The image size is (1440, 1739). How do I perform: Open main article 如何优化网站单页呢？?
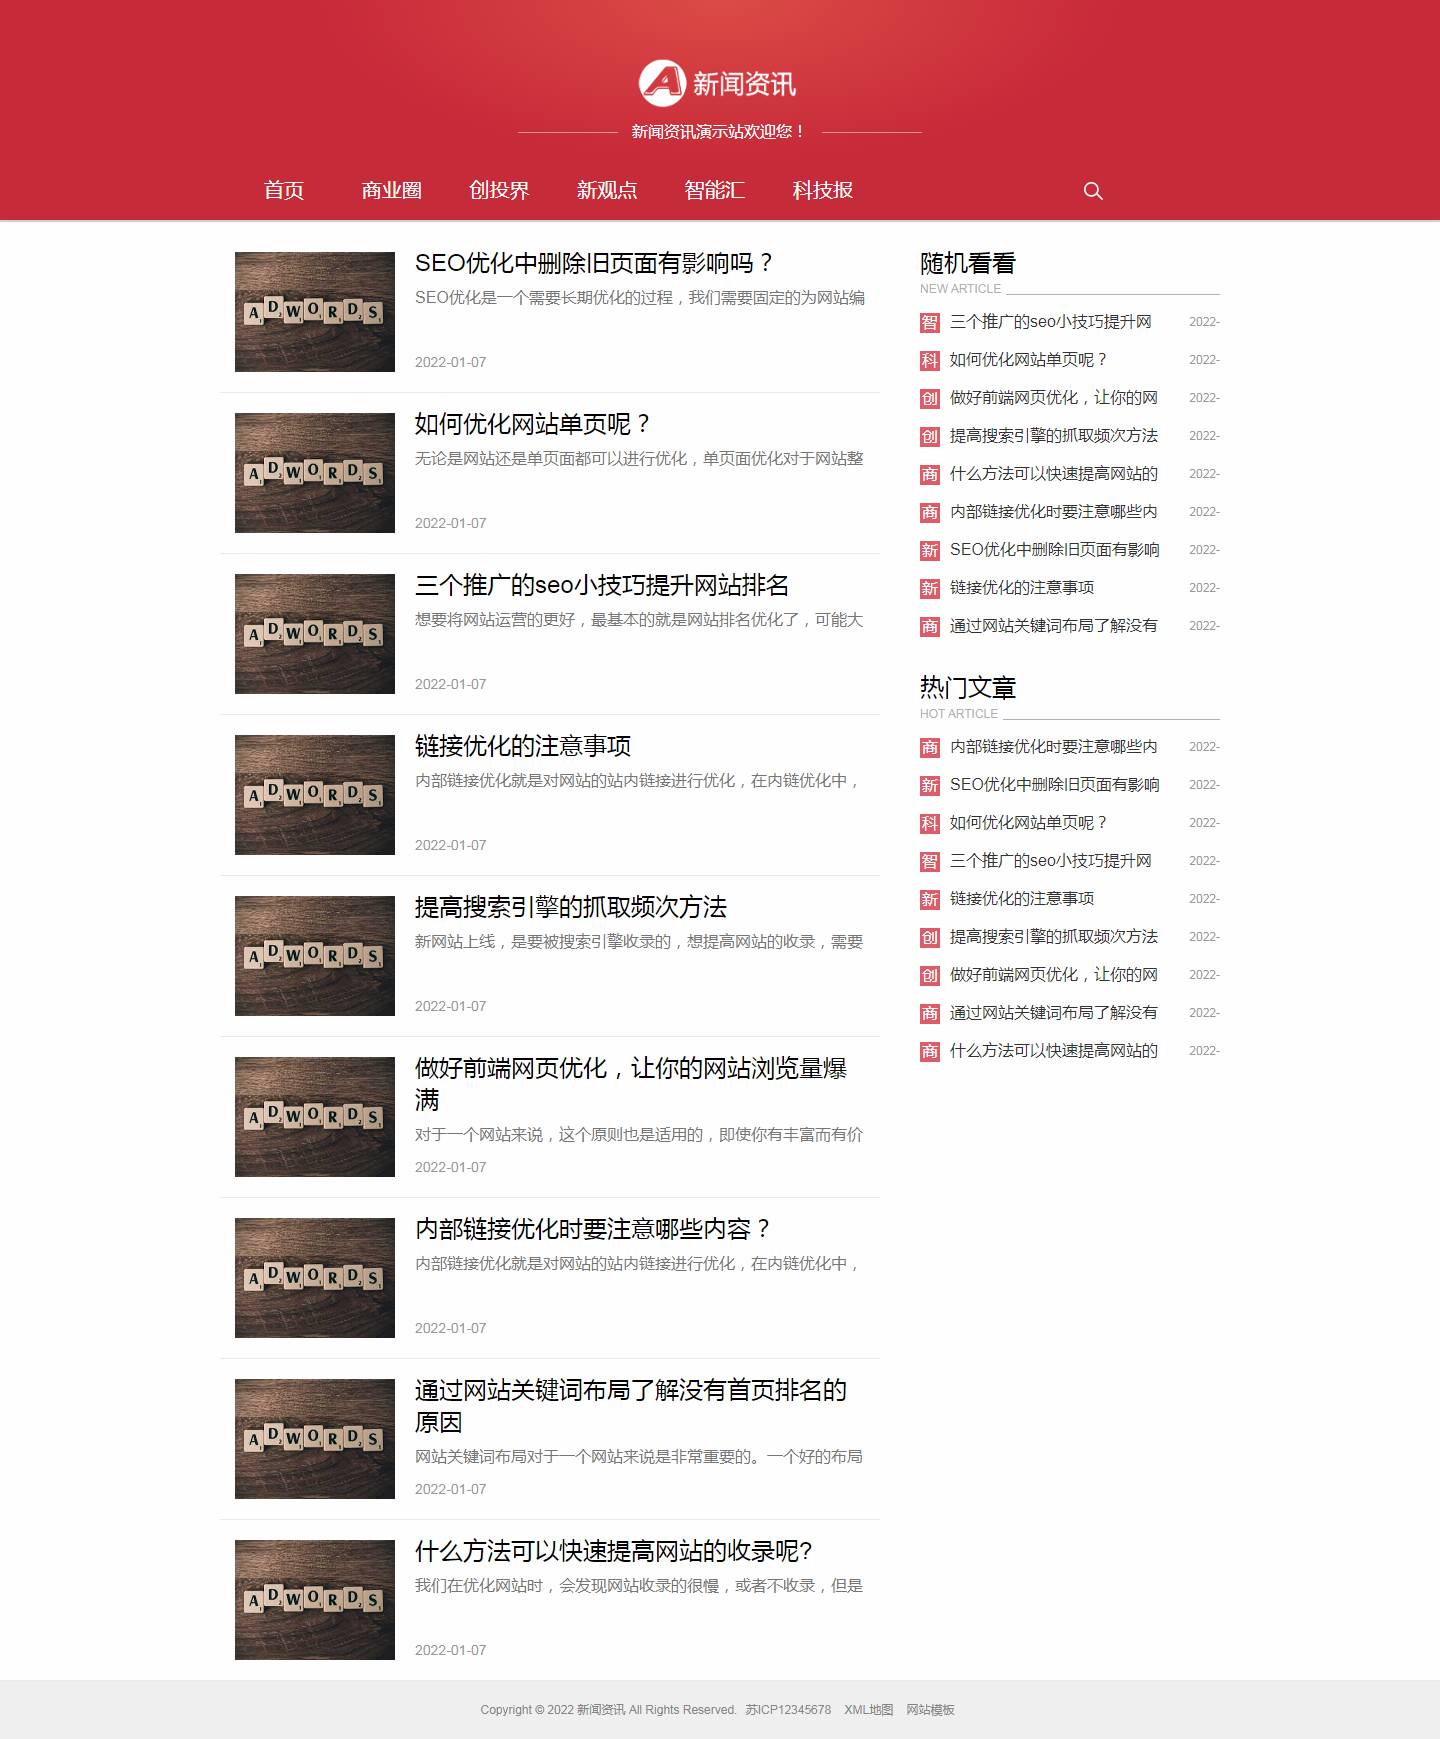[x=535, y=424]
